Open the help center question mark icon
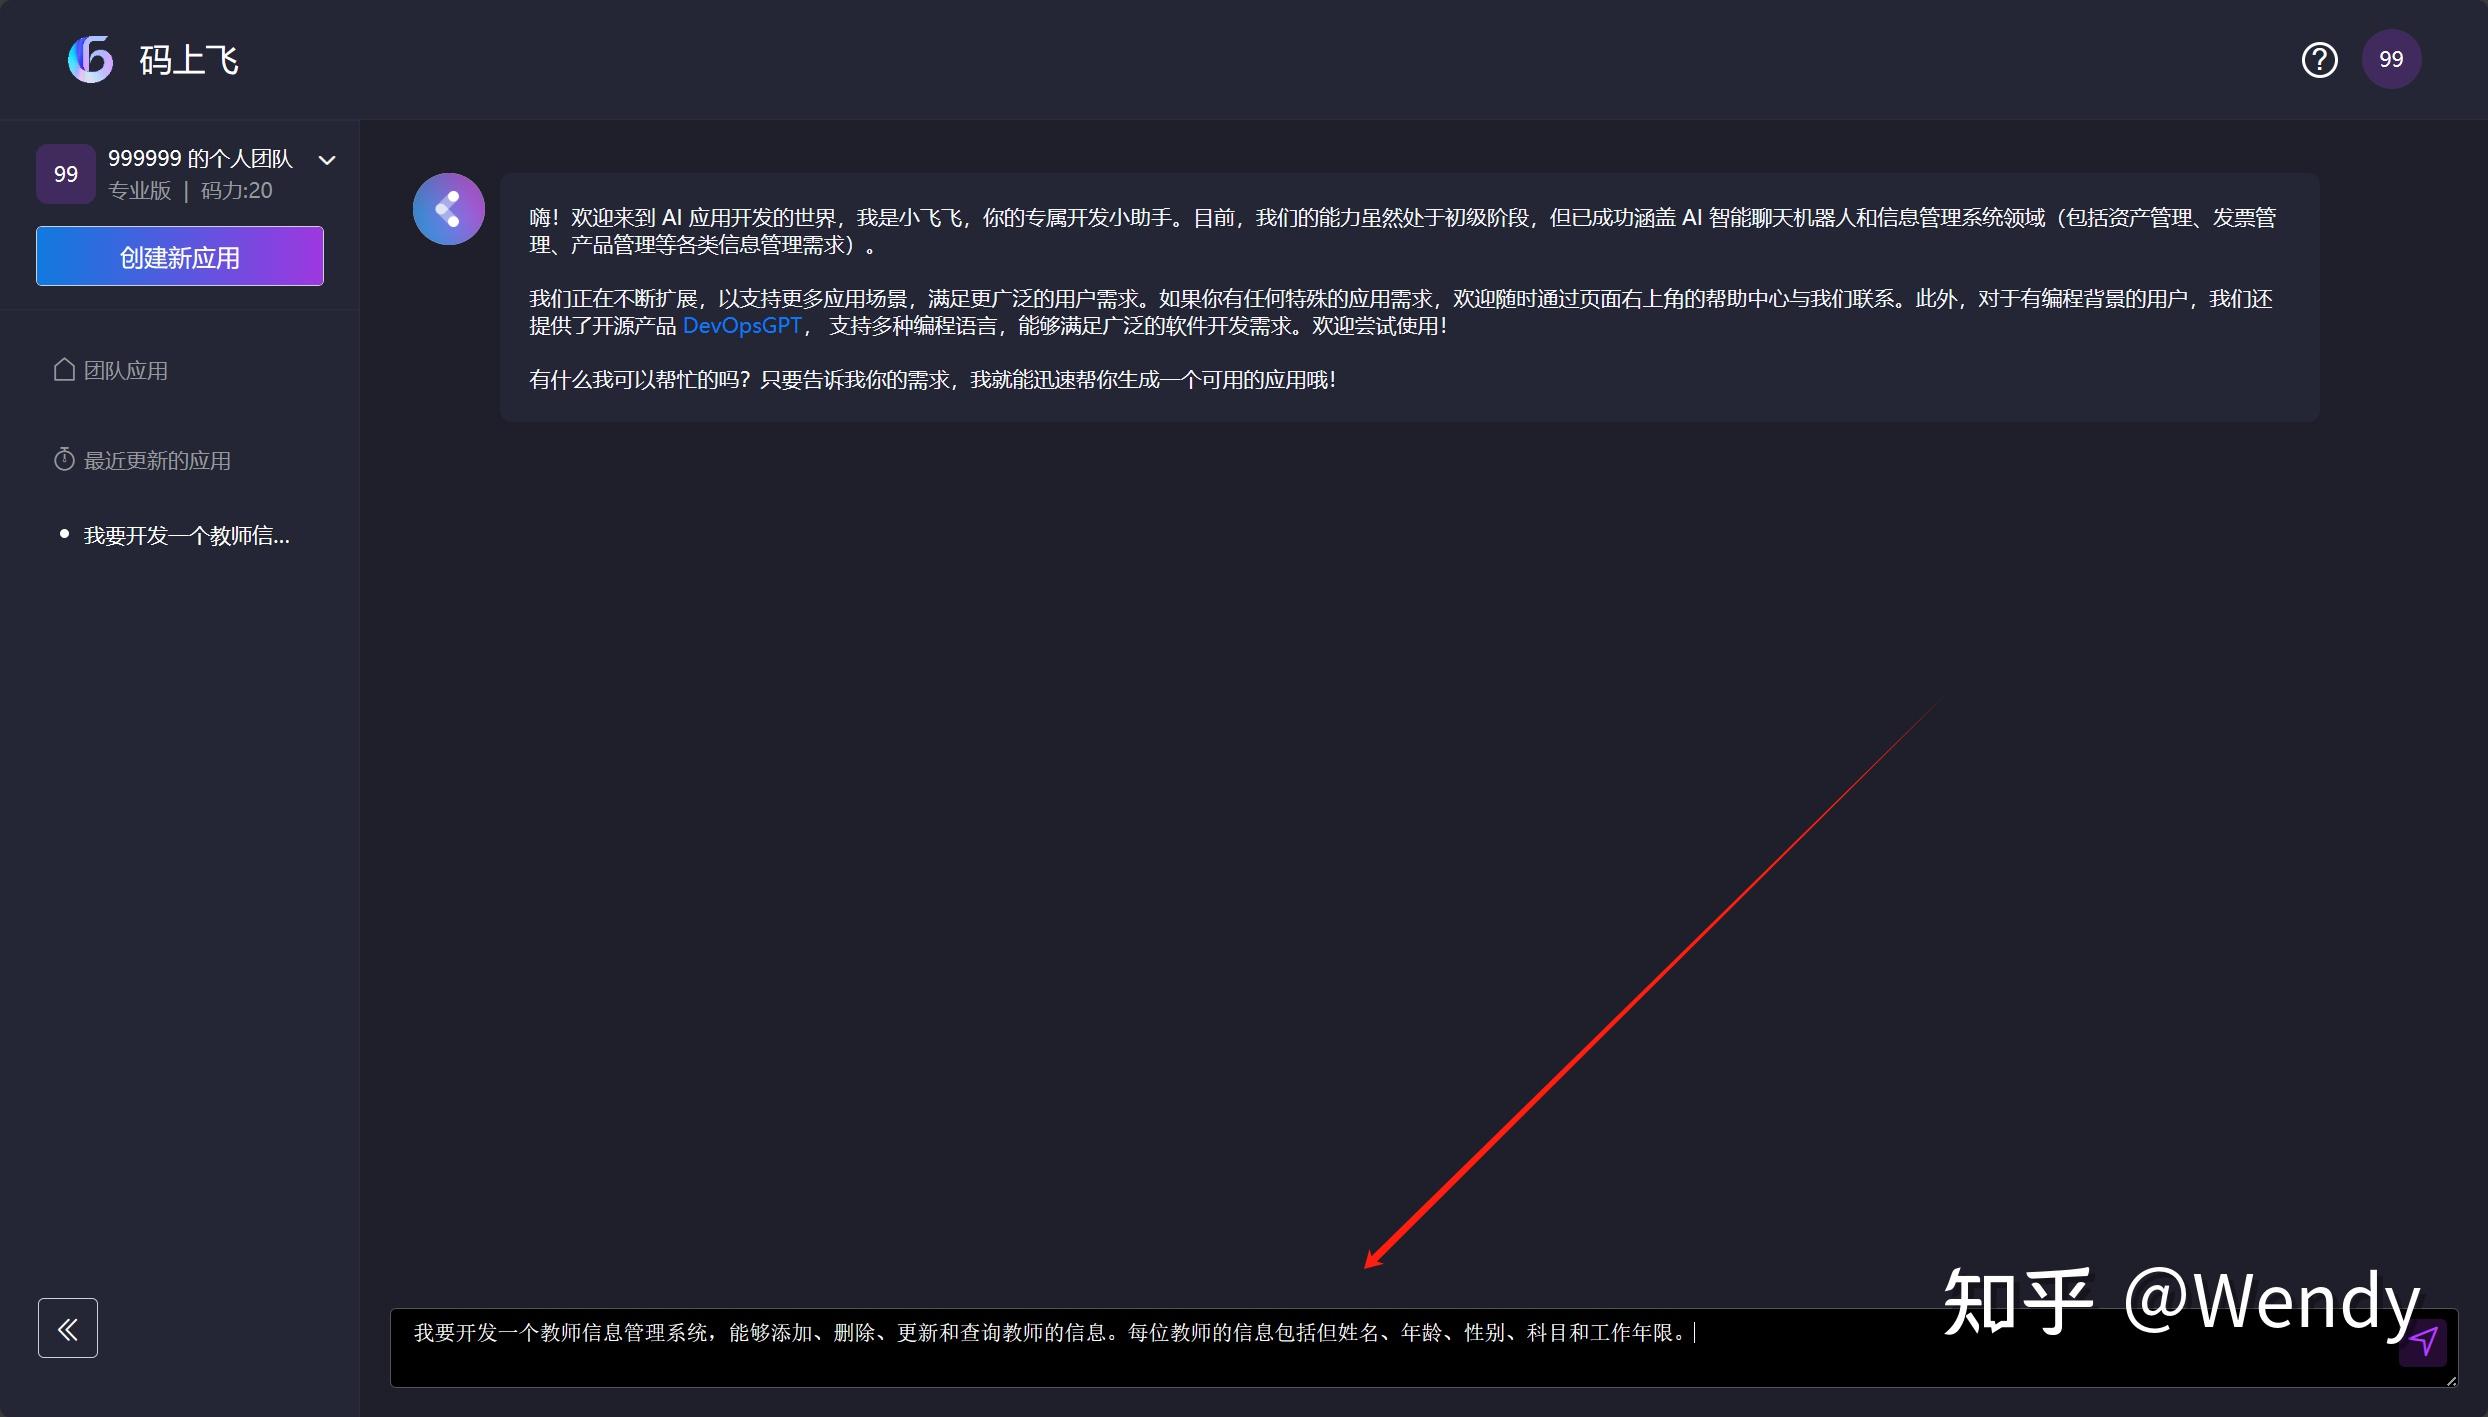 [2318, 59]
